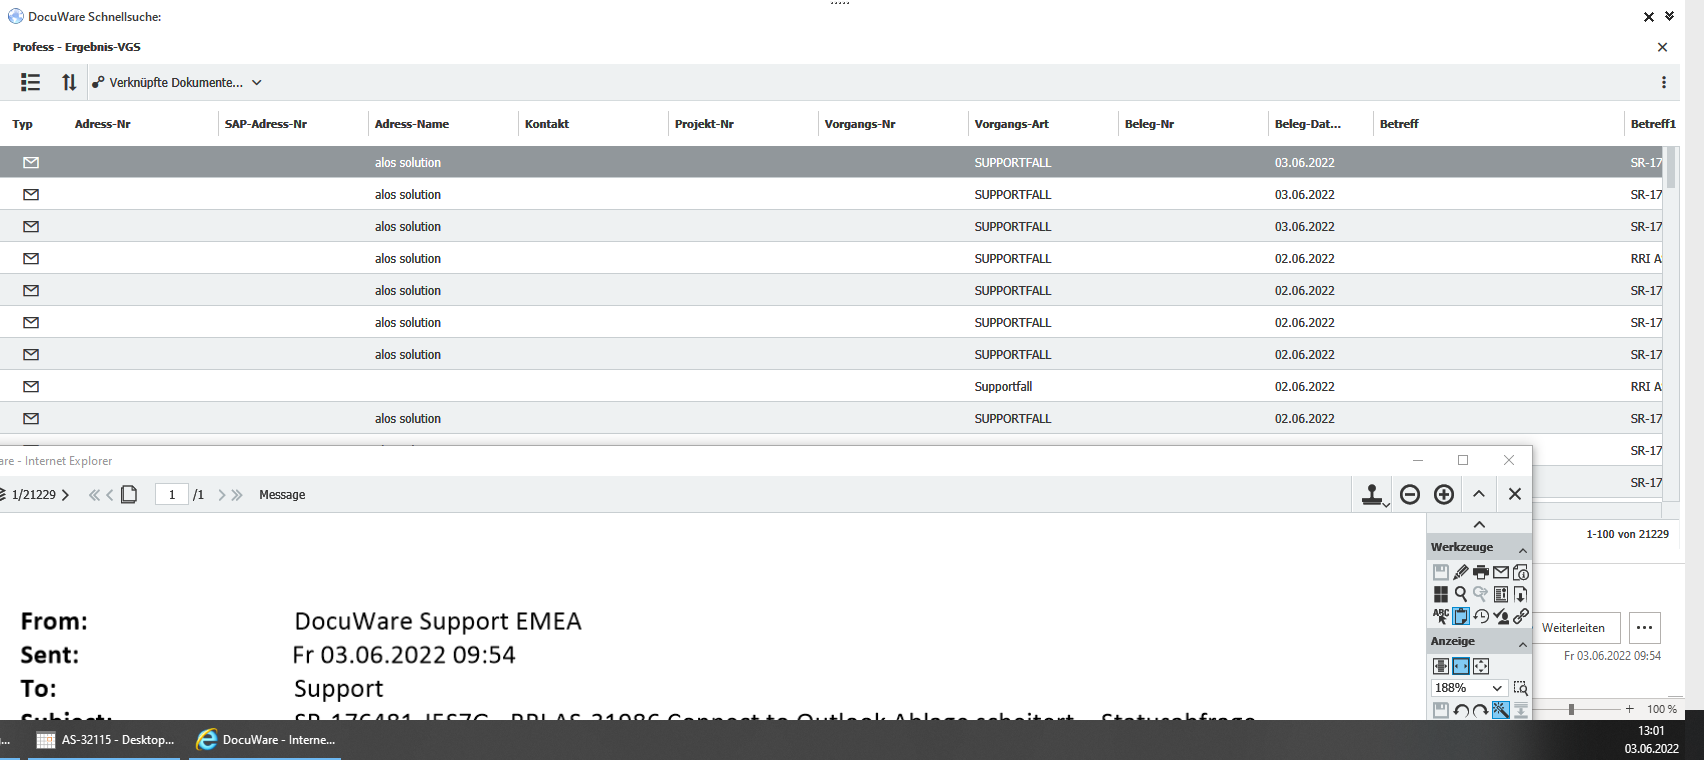Collapse the Werkzeuge panel section

pos(1522,548)
